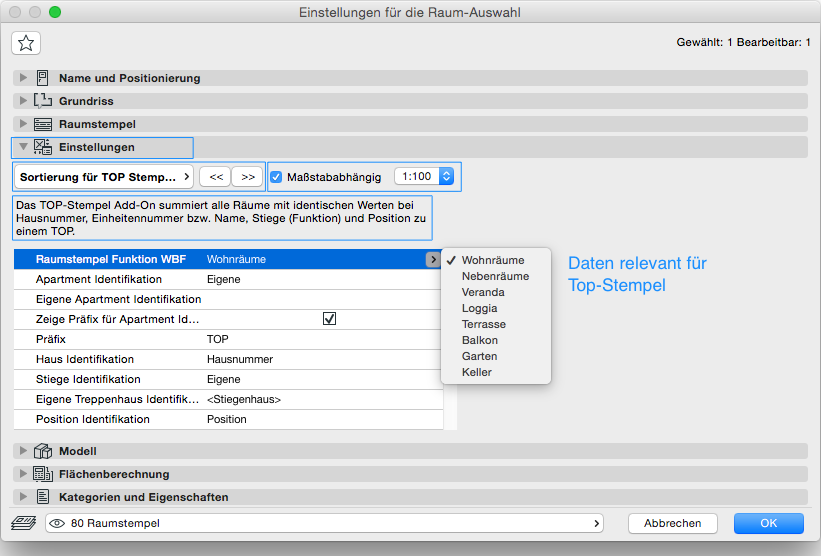The image size is (821, 556).
Task: Collapse the Einstellungen section
Action: 23,147
